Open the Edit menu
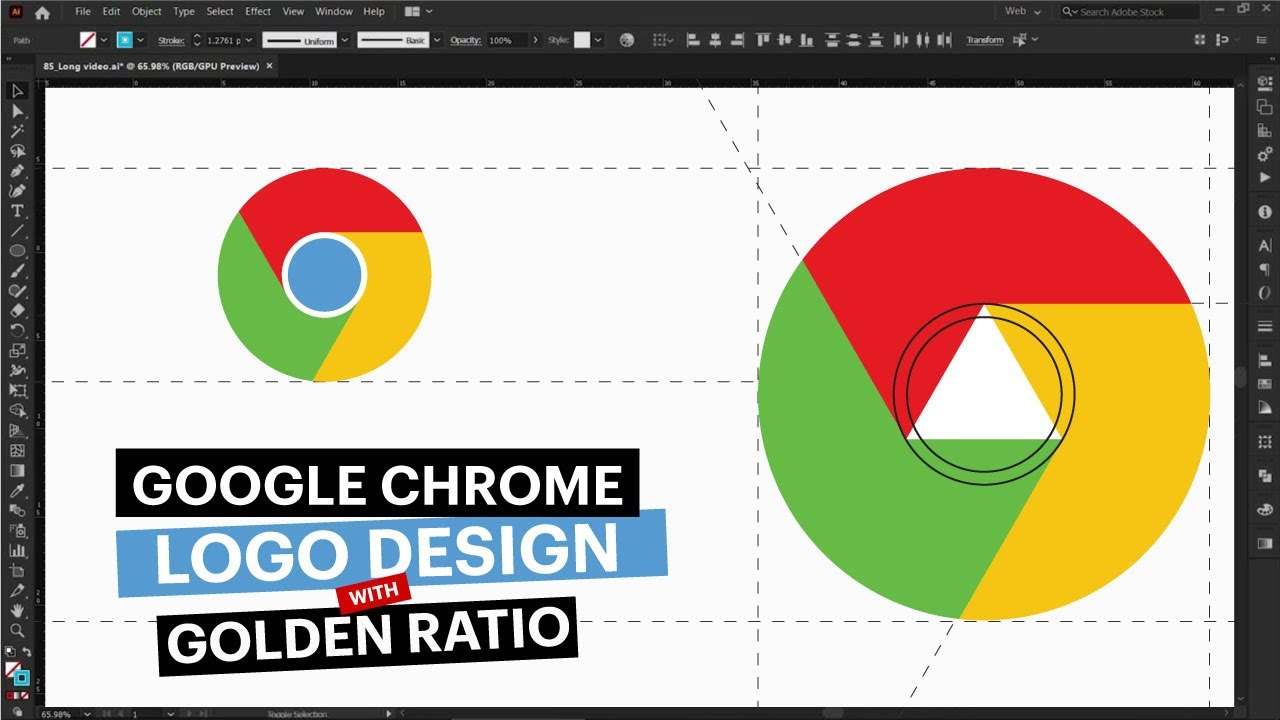The width and height of the screenshot is (1280, 720). tap(111, 11)
